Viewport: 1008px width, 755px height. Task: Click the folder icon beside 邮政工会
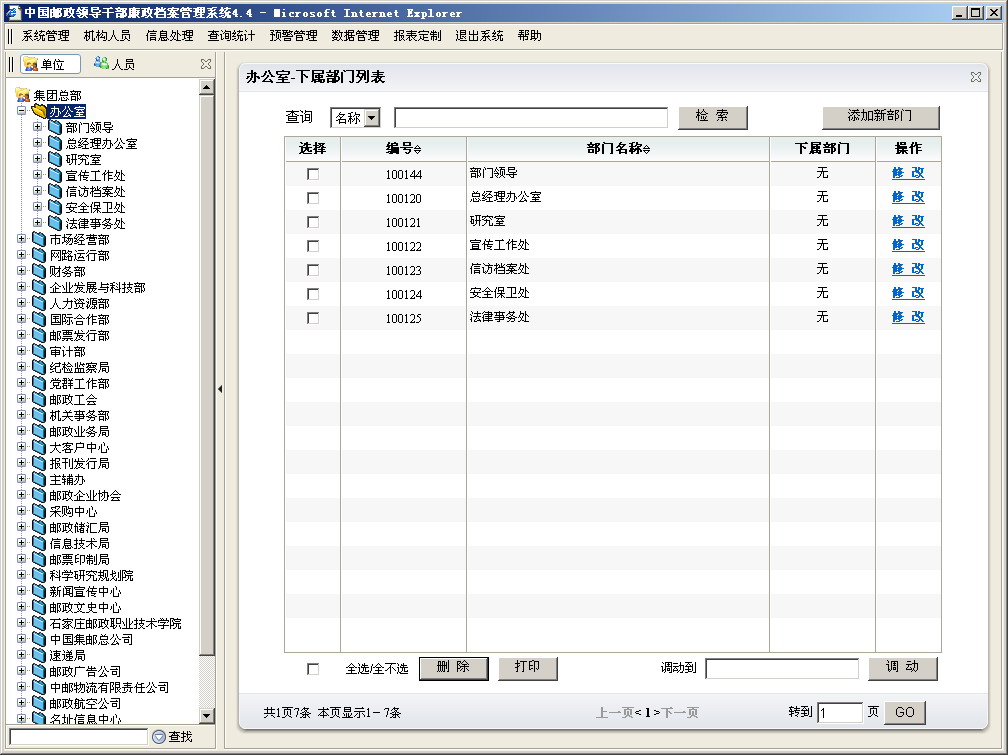(x=39, y=399)
